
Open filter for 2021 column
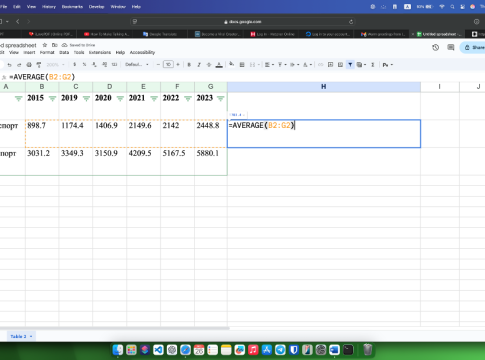(154, 98)
